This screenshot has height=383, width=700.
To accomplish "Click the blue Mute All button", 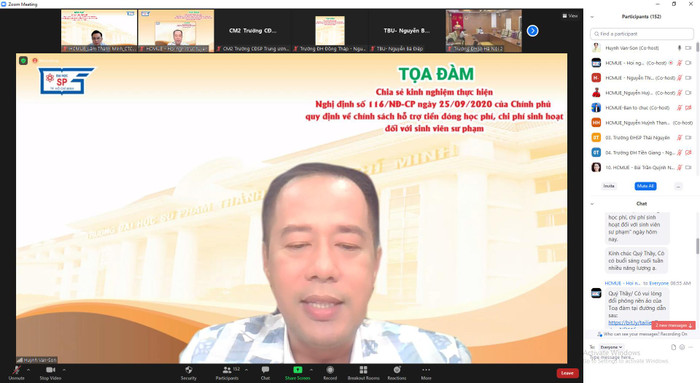I will [646, 186].
